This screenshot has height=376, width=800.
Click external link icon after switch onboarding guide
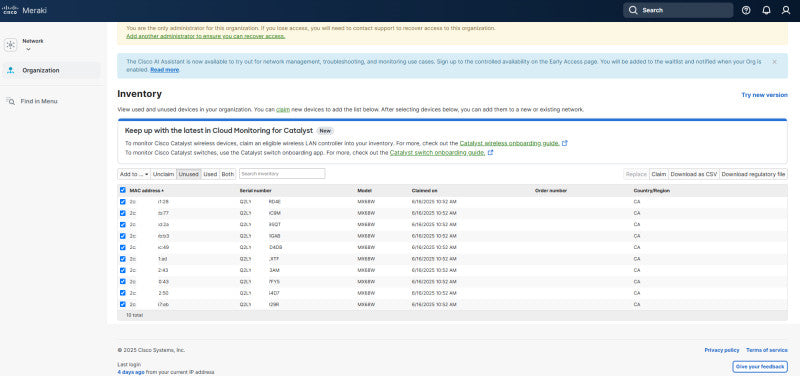pos(490,153)
